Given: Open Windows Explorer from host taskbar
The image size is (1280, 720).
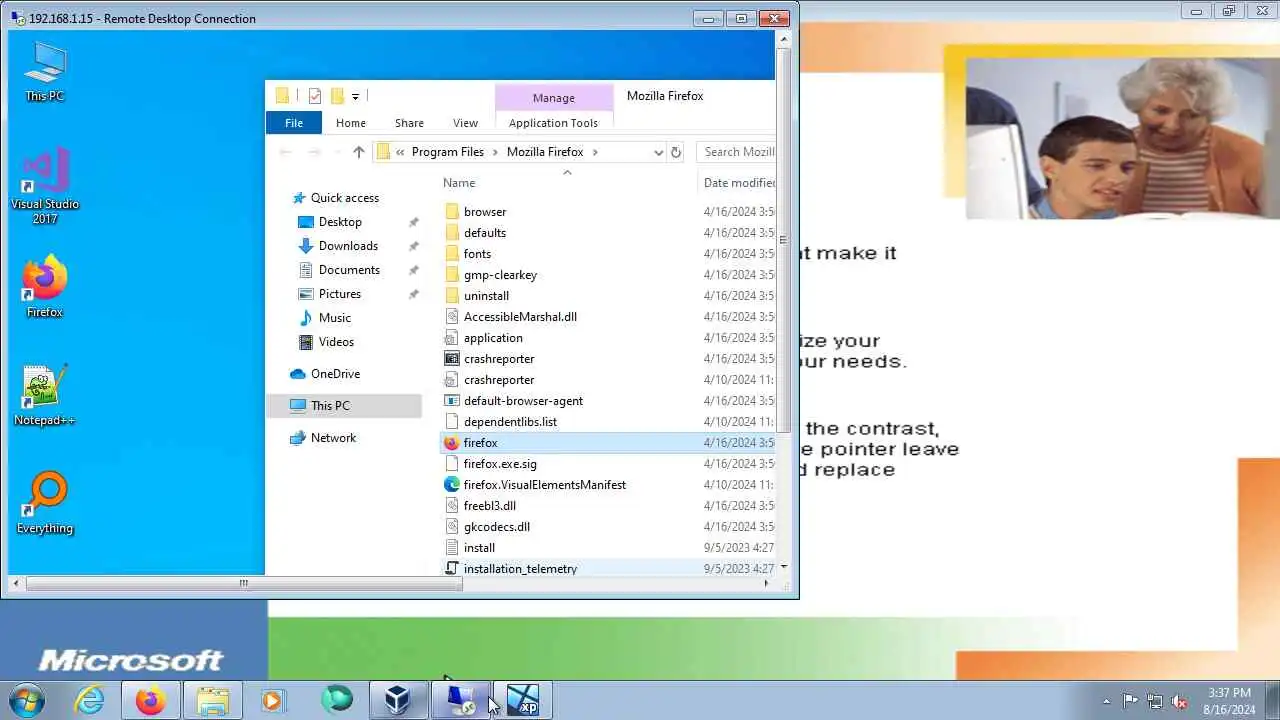Looking at the screenshot, I should pyautogui.click(x=213, y=700).
